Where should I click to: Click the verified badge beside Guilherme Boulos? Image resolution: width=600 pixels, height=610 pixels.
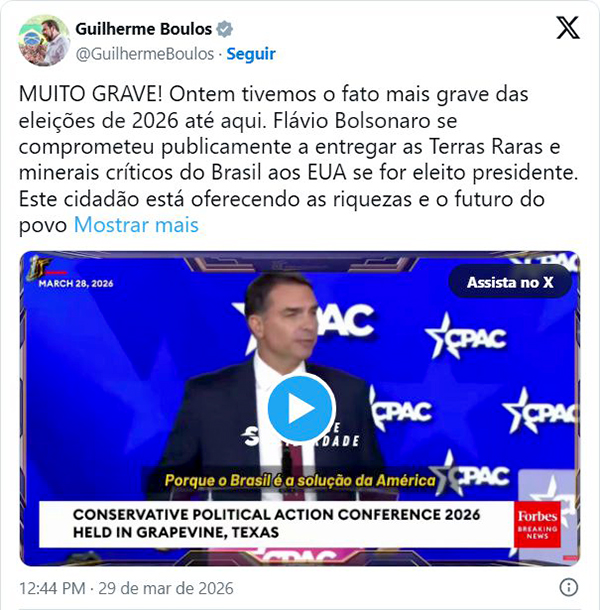coord(225,29)
